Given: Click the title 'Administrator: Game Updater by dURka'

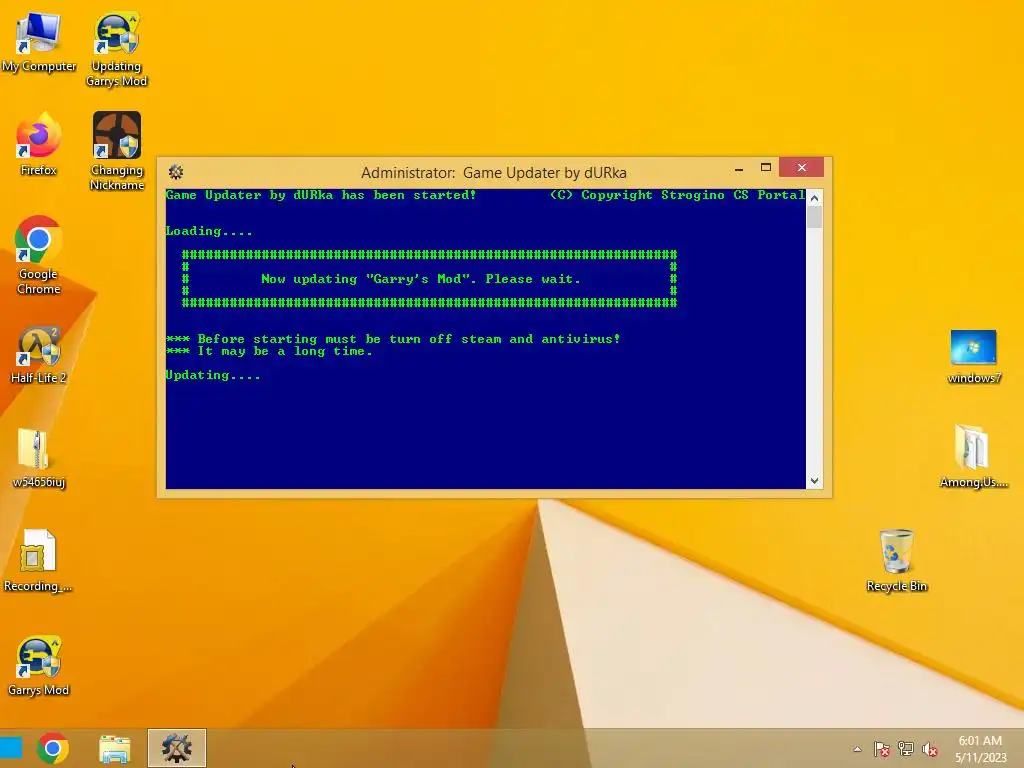Looking at the screenshot, I should click(x=494, y=172).
